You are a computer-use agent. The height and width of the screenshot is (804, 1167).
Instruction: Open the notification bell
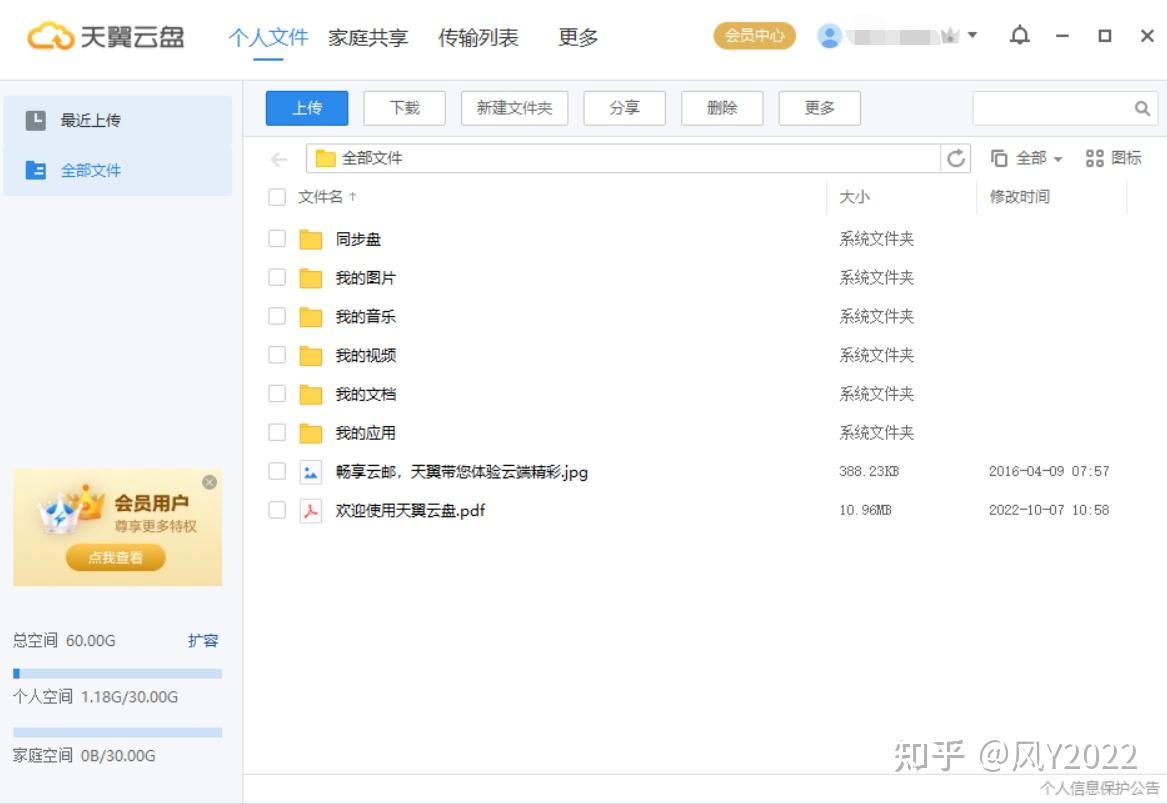coord(1020,35)
